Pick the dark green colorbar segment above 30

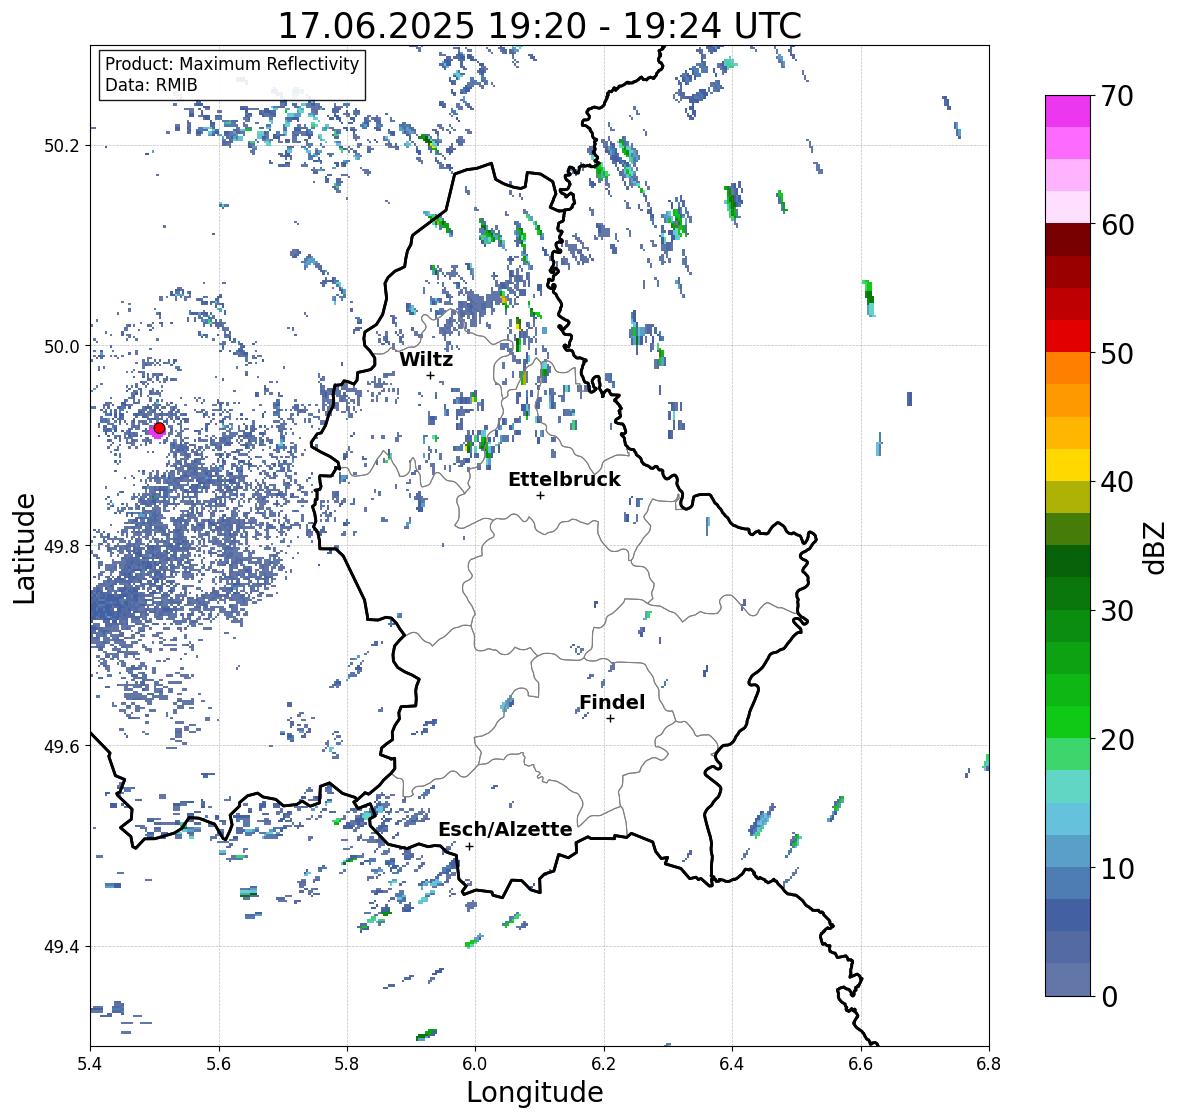tap(1068, 593)
